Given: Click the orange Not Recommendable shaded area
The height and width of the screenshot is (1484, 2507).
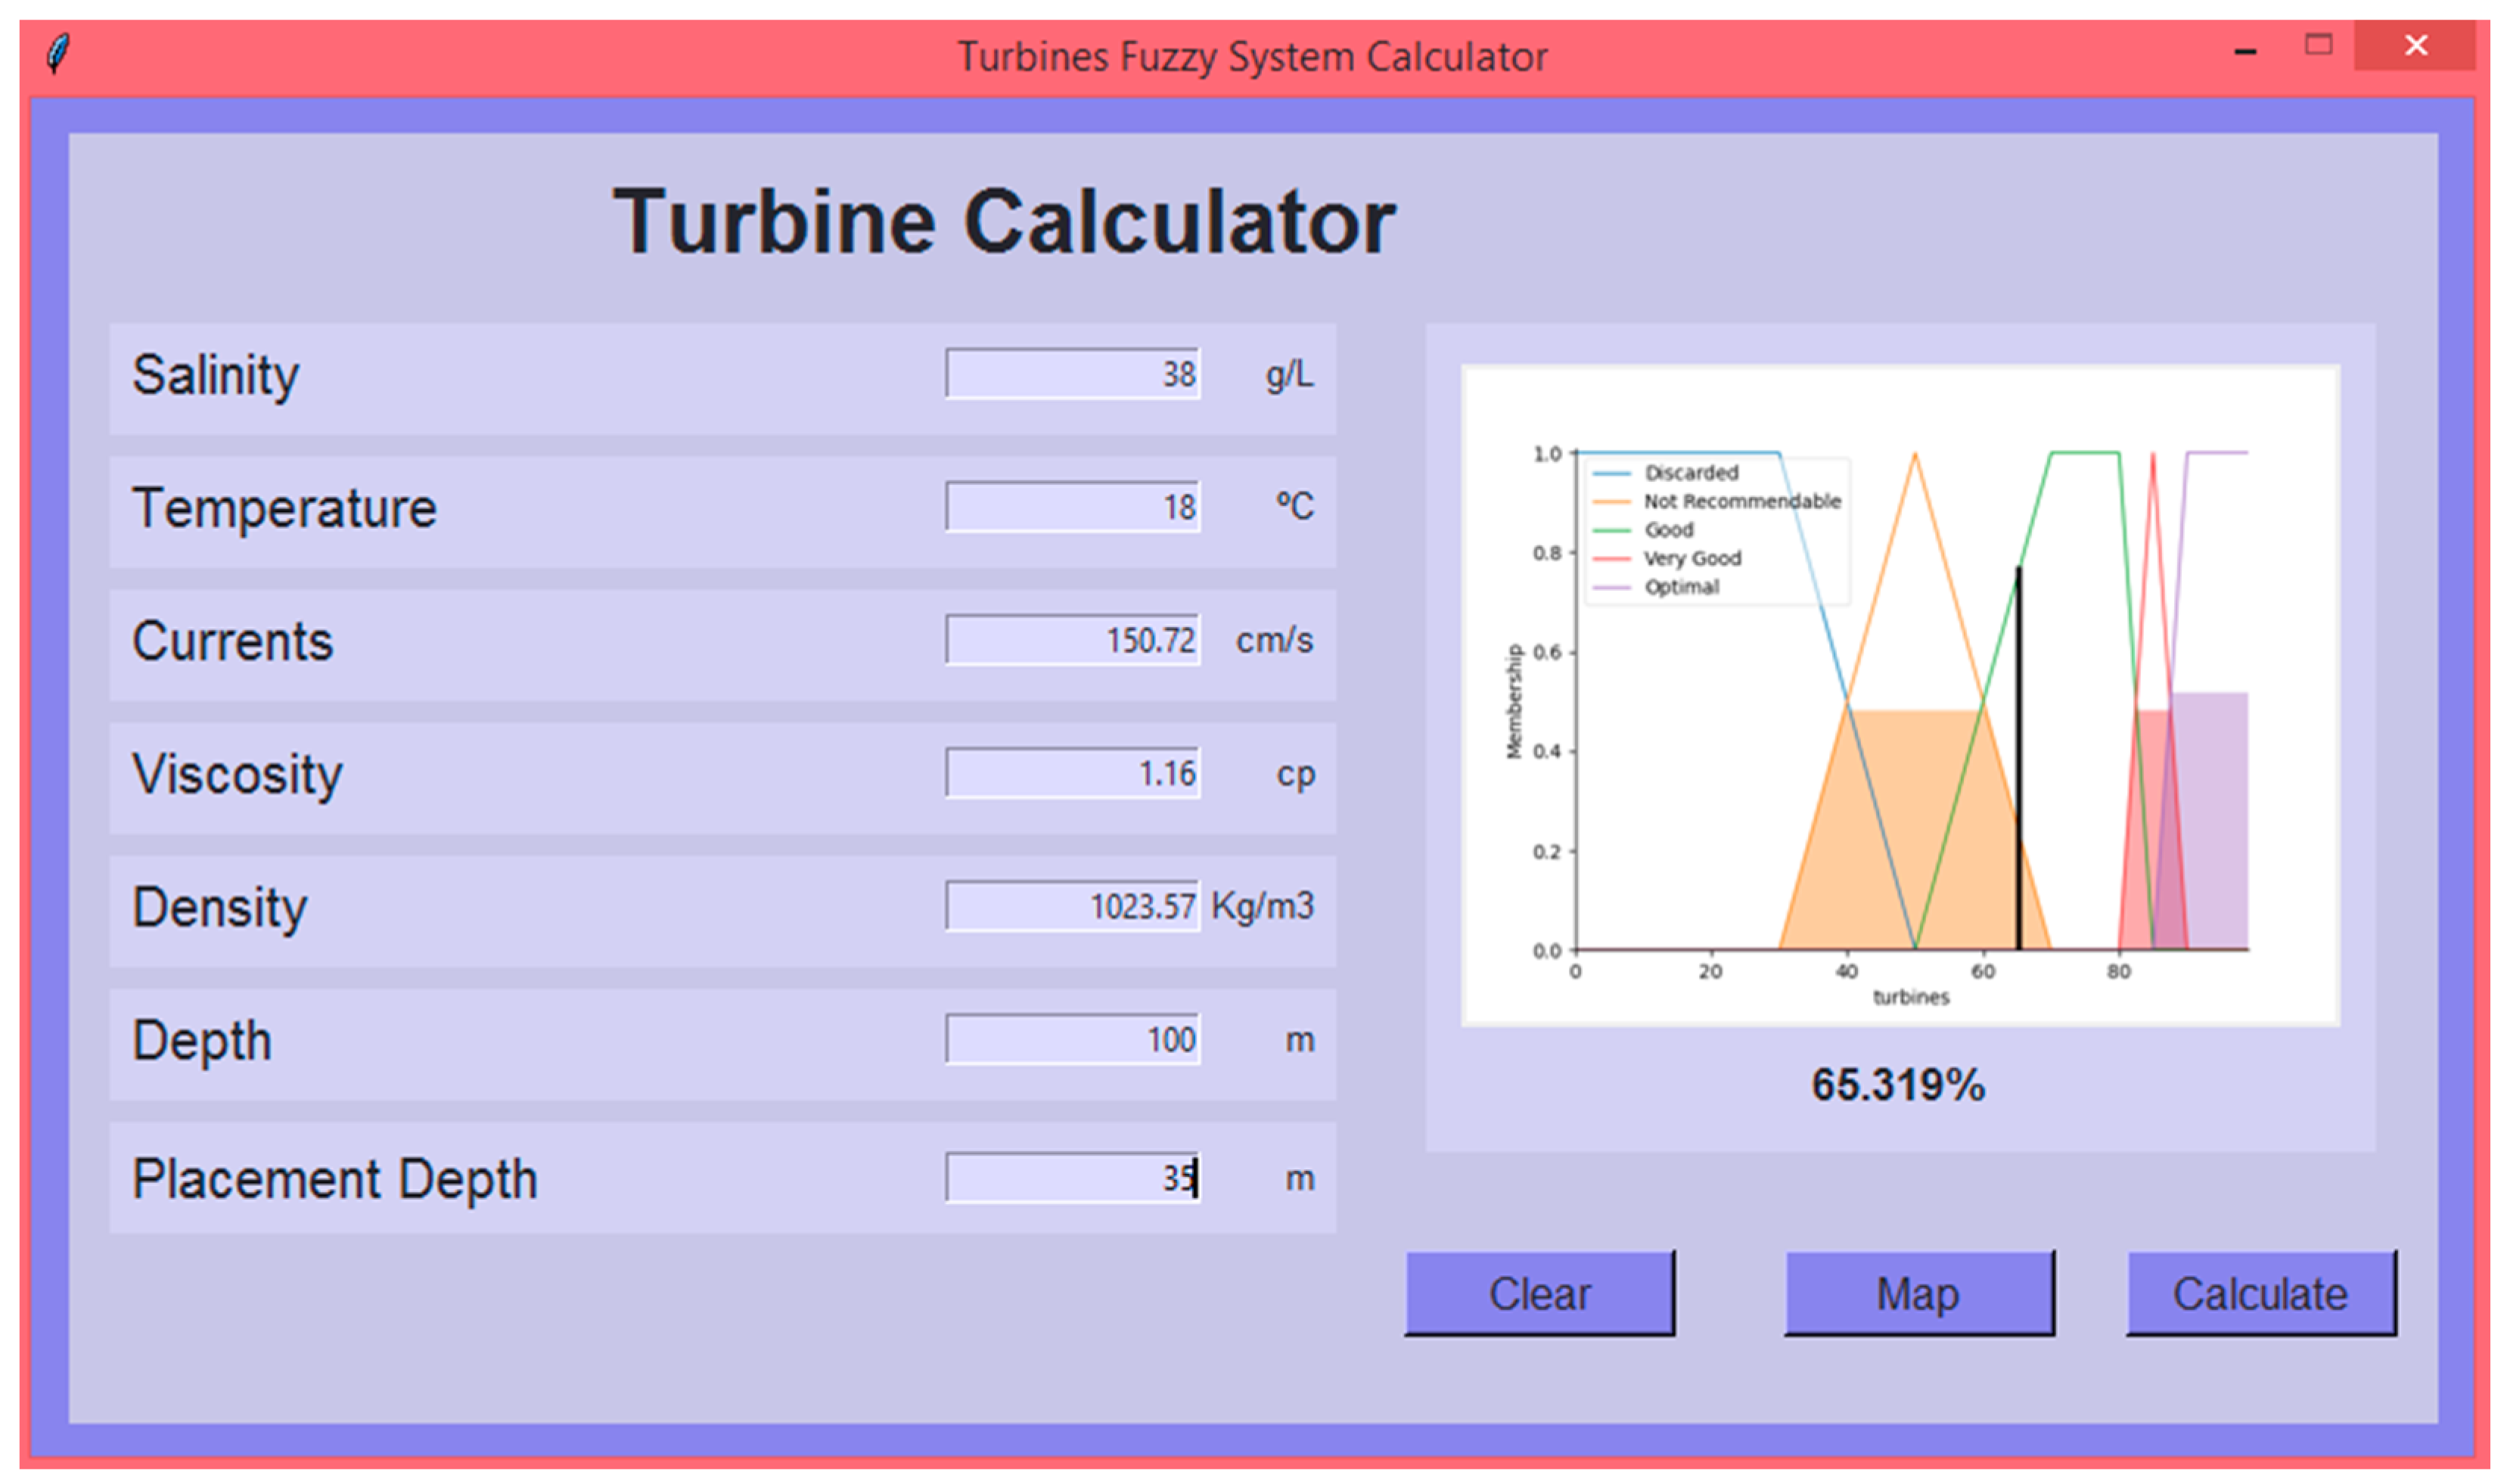Looking at the screenshot, I should point(1900,830).
